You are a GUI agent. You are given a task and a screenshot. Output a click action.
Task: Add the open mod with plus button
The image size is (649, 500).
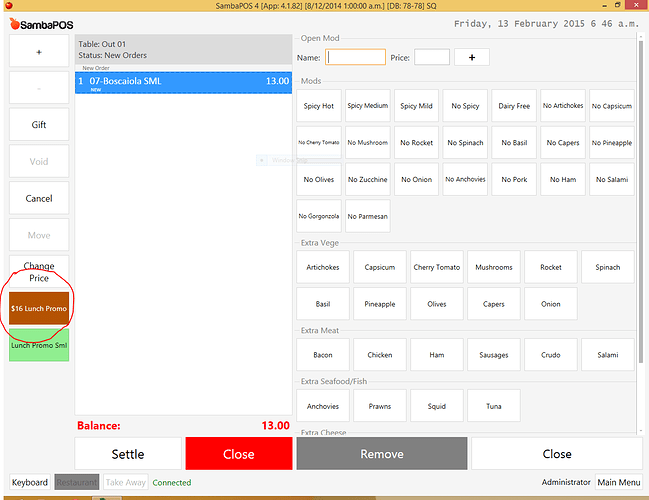tap(472, 57)
